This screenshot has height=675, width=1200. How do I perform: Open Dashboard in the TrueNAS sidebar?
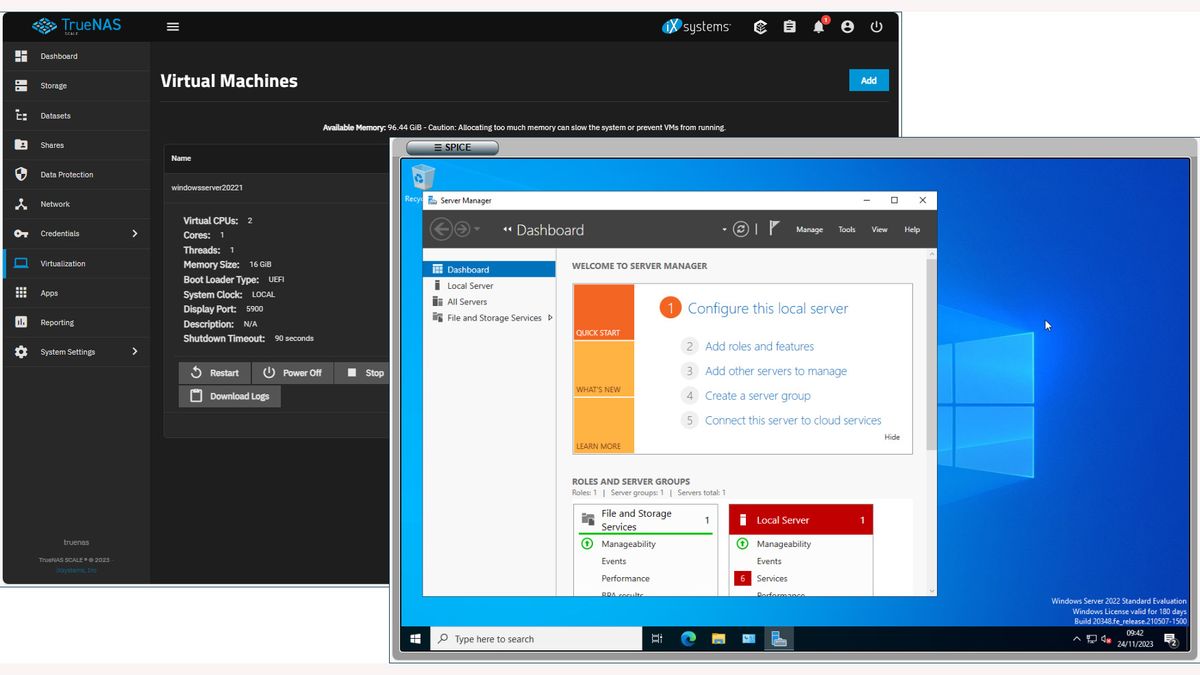76,56
